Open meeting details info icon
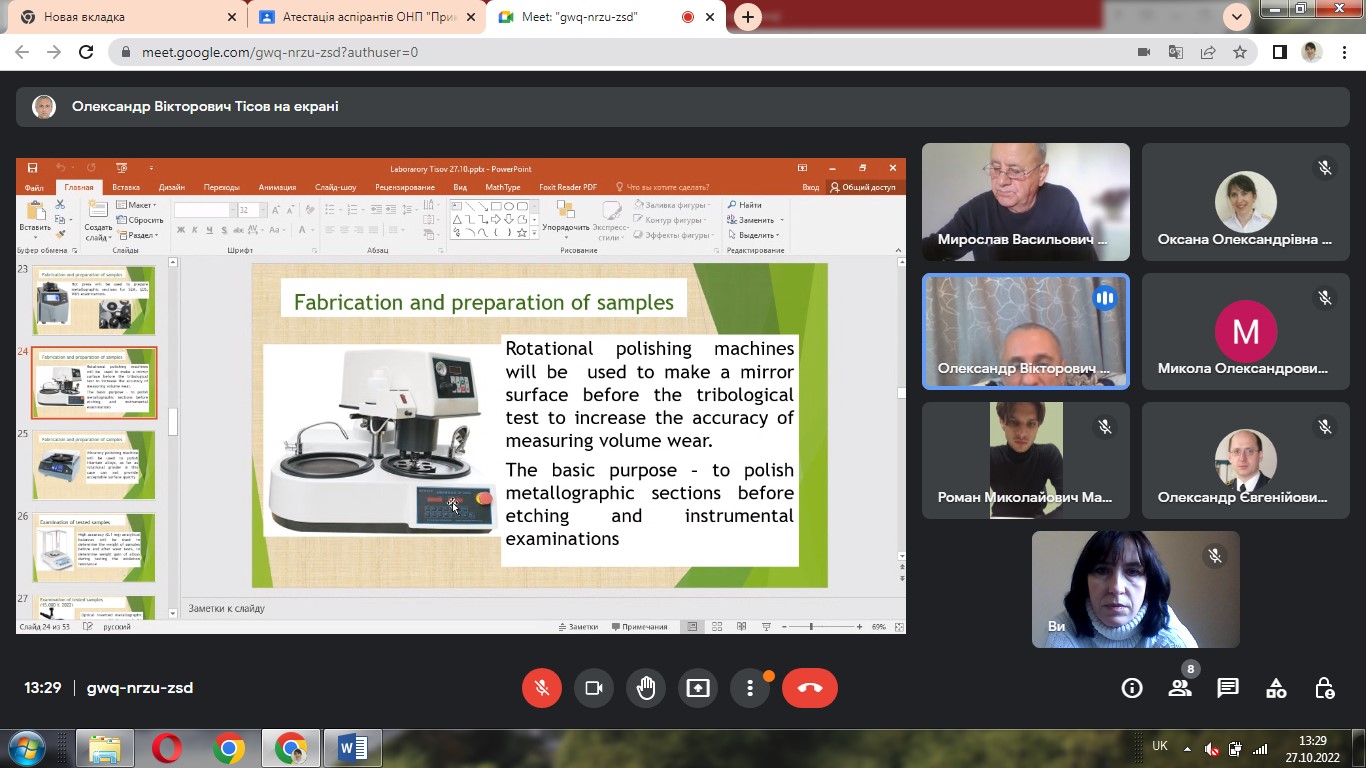The image size is (1366, 768). [x=1132, y=688]
